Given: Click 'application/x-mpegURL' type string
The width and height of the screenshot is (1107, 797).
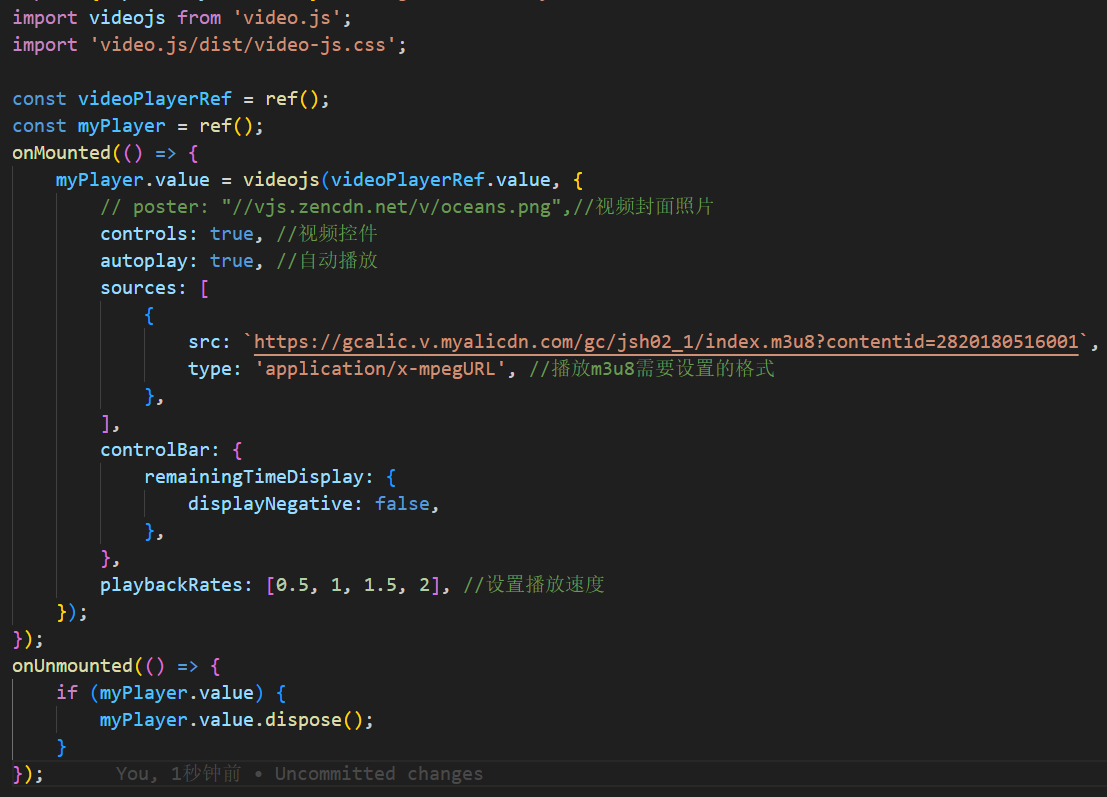Looking at the screenshot, I should pos(380,369).
